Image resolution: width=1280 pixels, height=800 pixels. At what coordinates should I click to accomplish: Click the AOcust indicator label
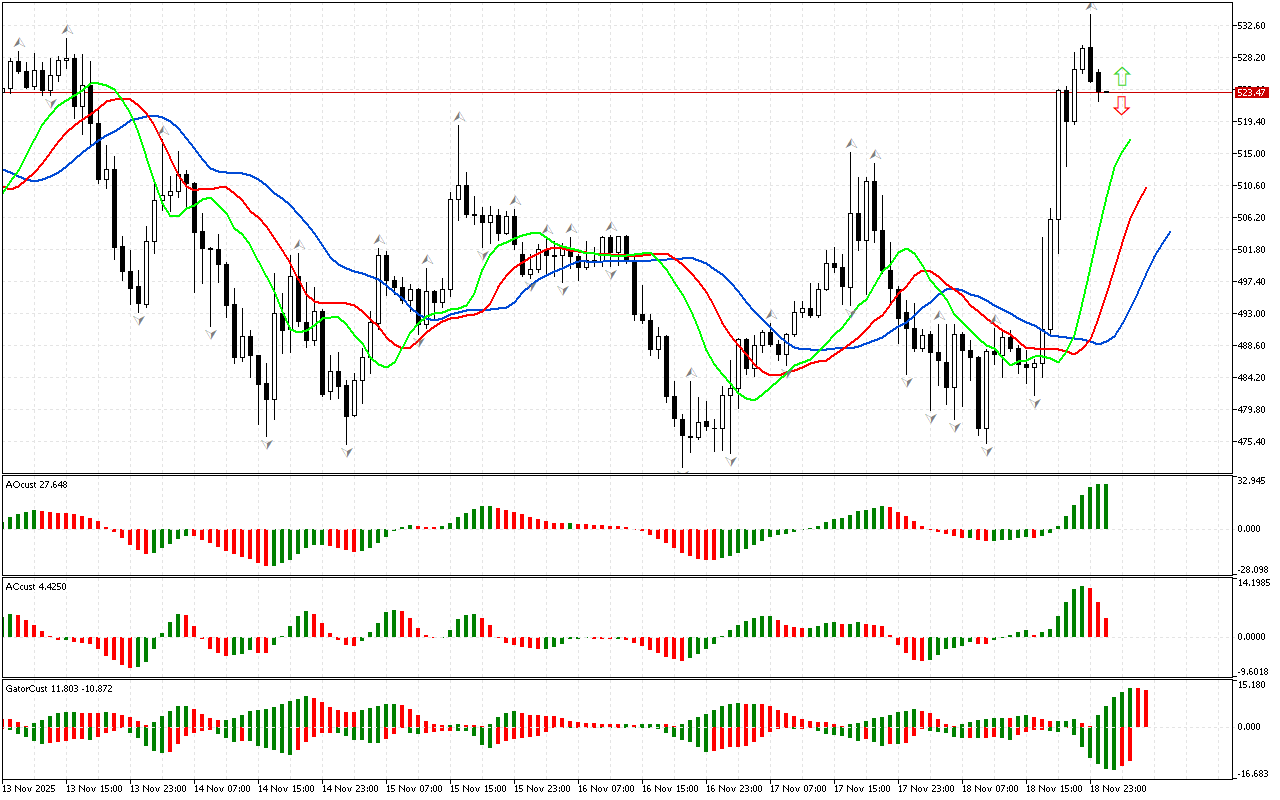click(36, 484)
